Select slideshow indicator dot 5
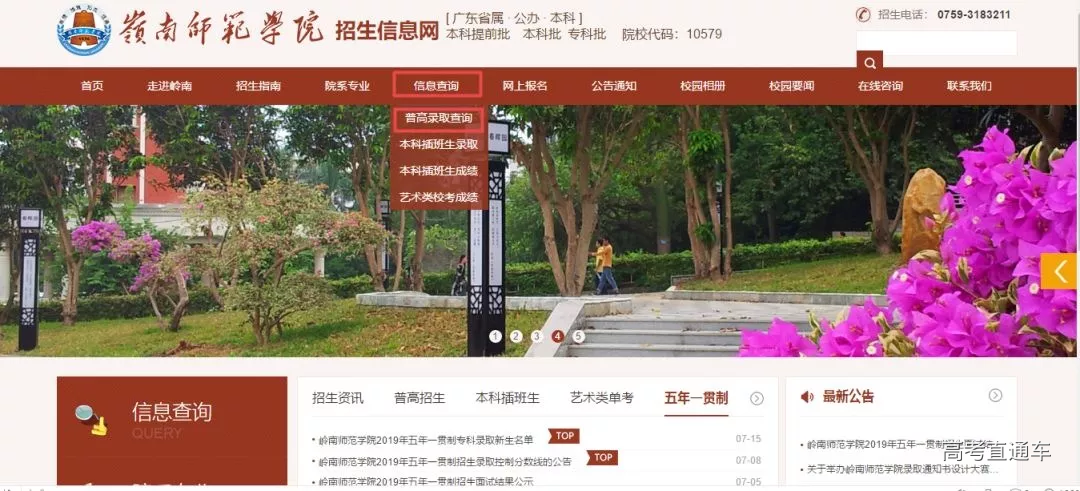This screenshot has width=1080, height=491. click(x=579, y=336)
